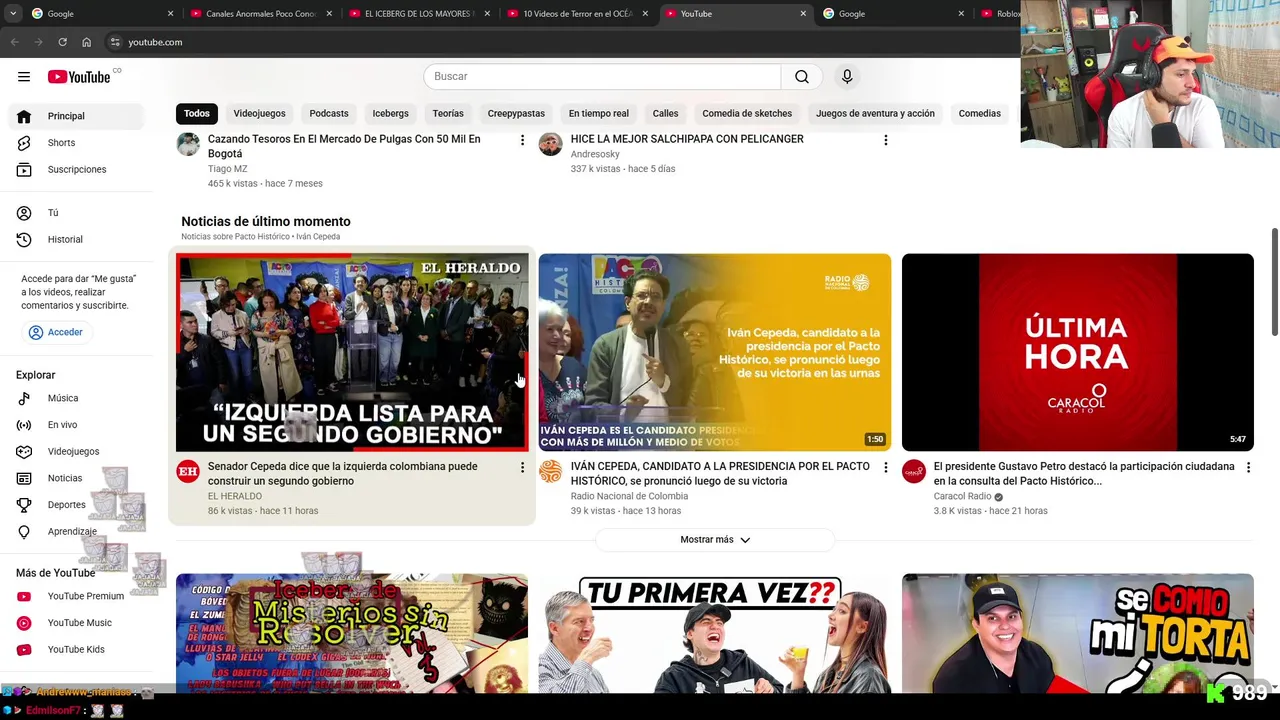
Task: Open EL HERALDO channel avatar
Action: (188, 472)
